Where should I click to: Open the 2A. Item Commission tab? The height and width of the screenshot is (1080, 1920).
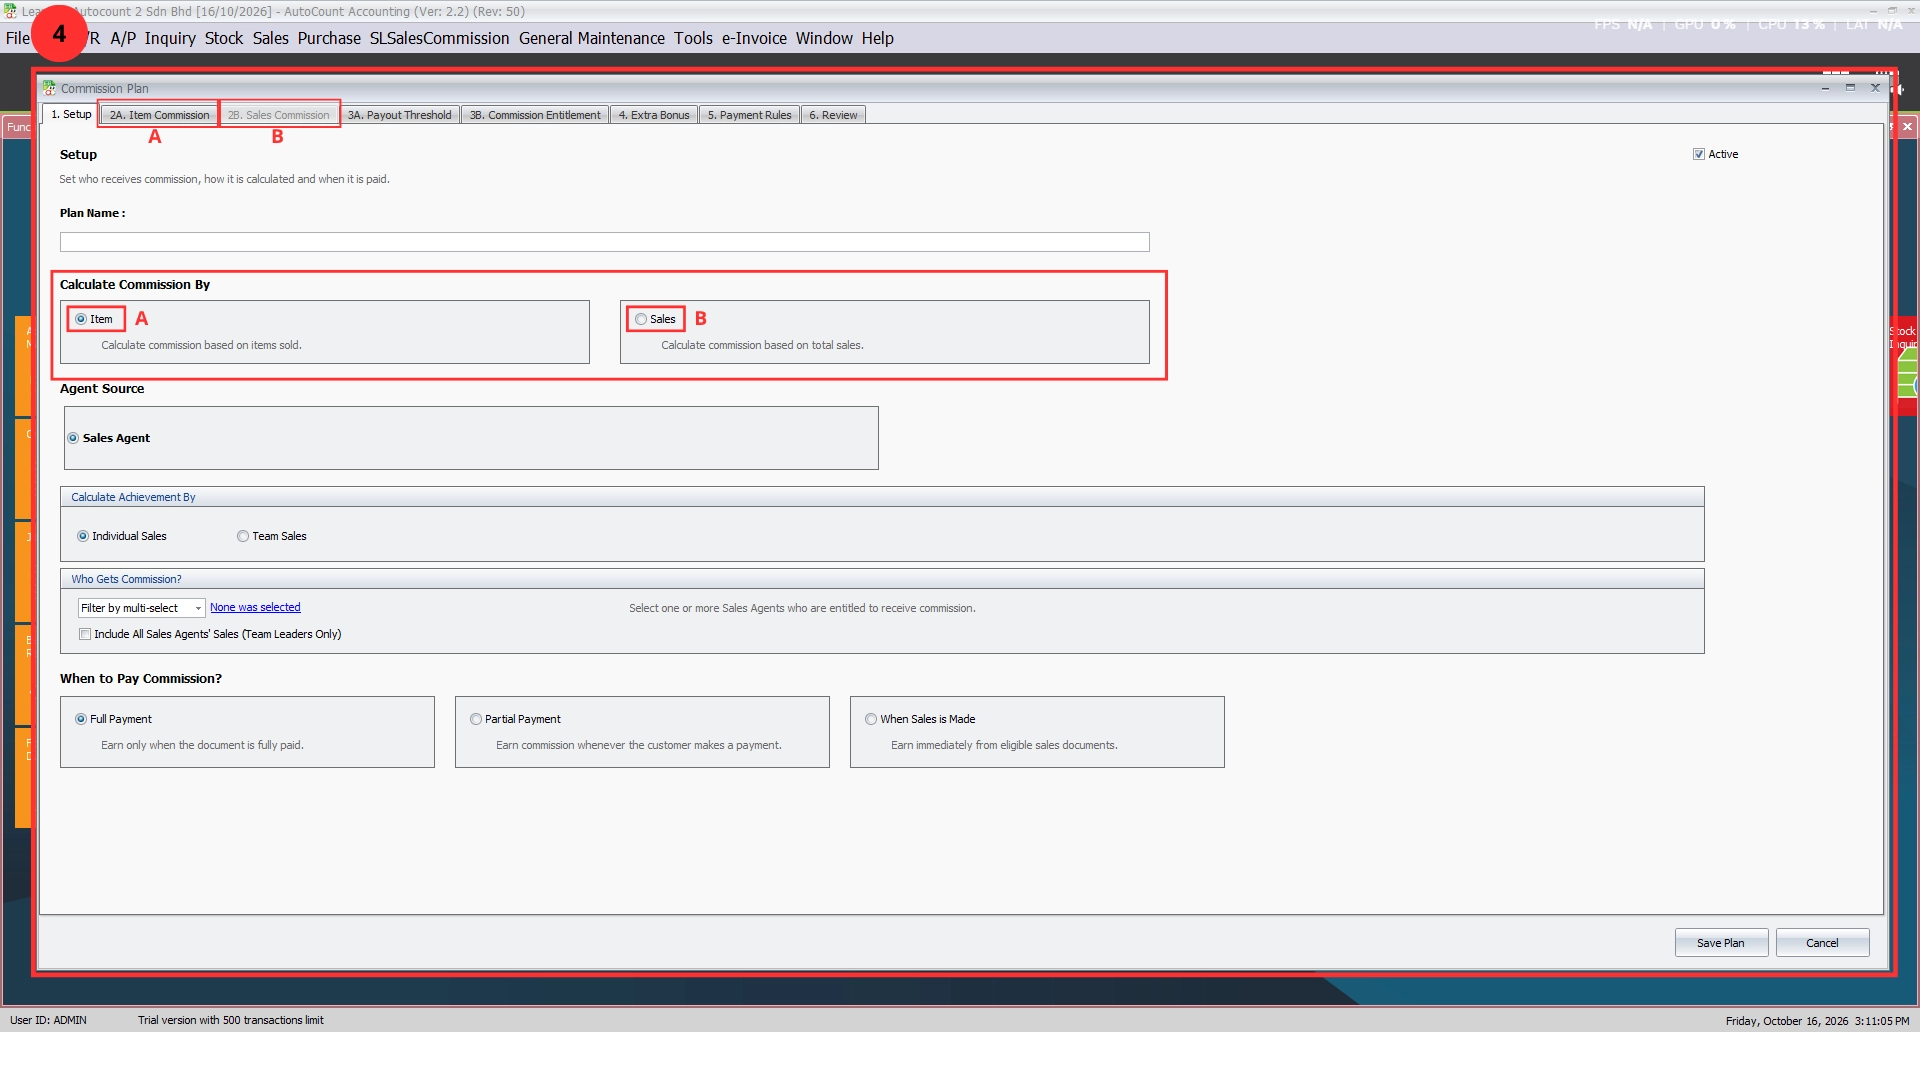tap(160, 115)
